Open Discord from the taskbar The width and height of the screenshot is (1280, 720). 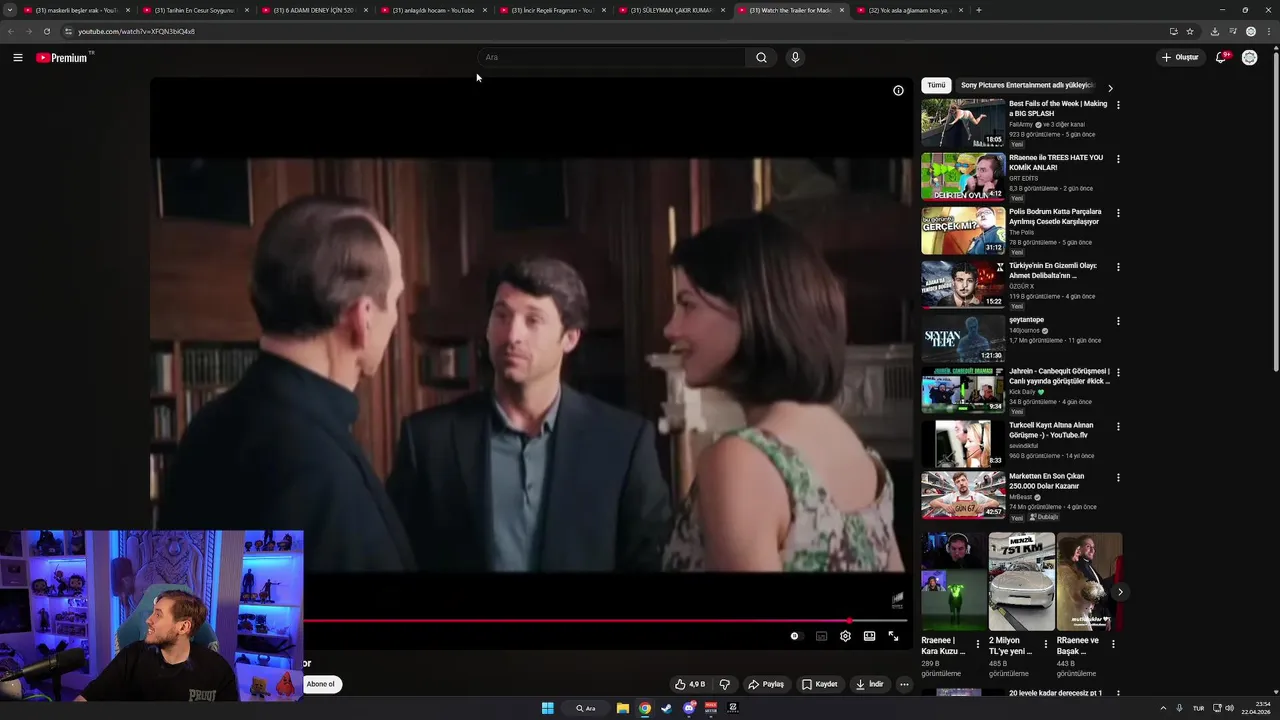pyautogui.click(x=689, y=708)
